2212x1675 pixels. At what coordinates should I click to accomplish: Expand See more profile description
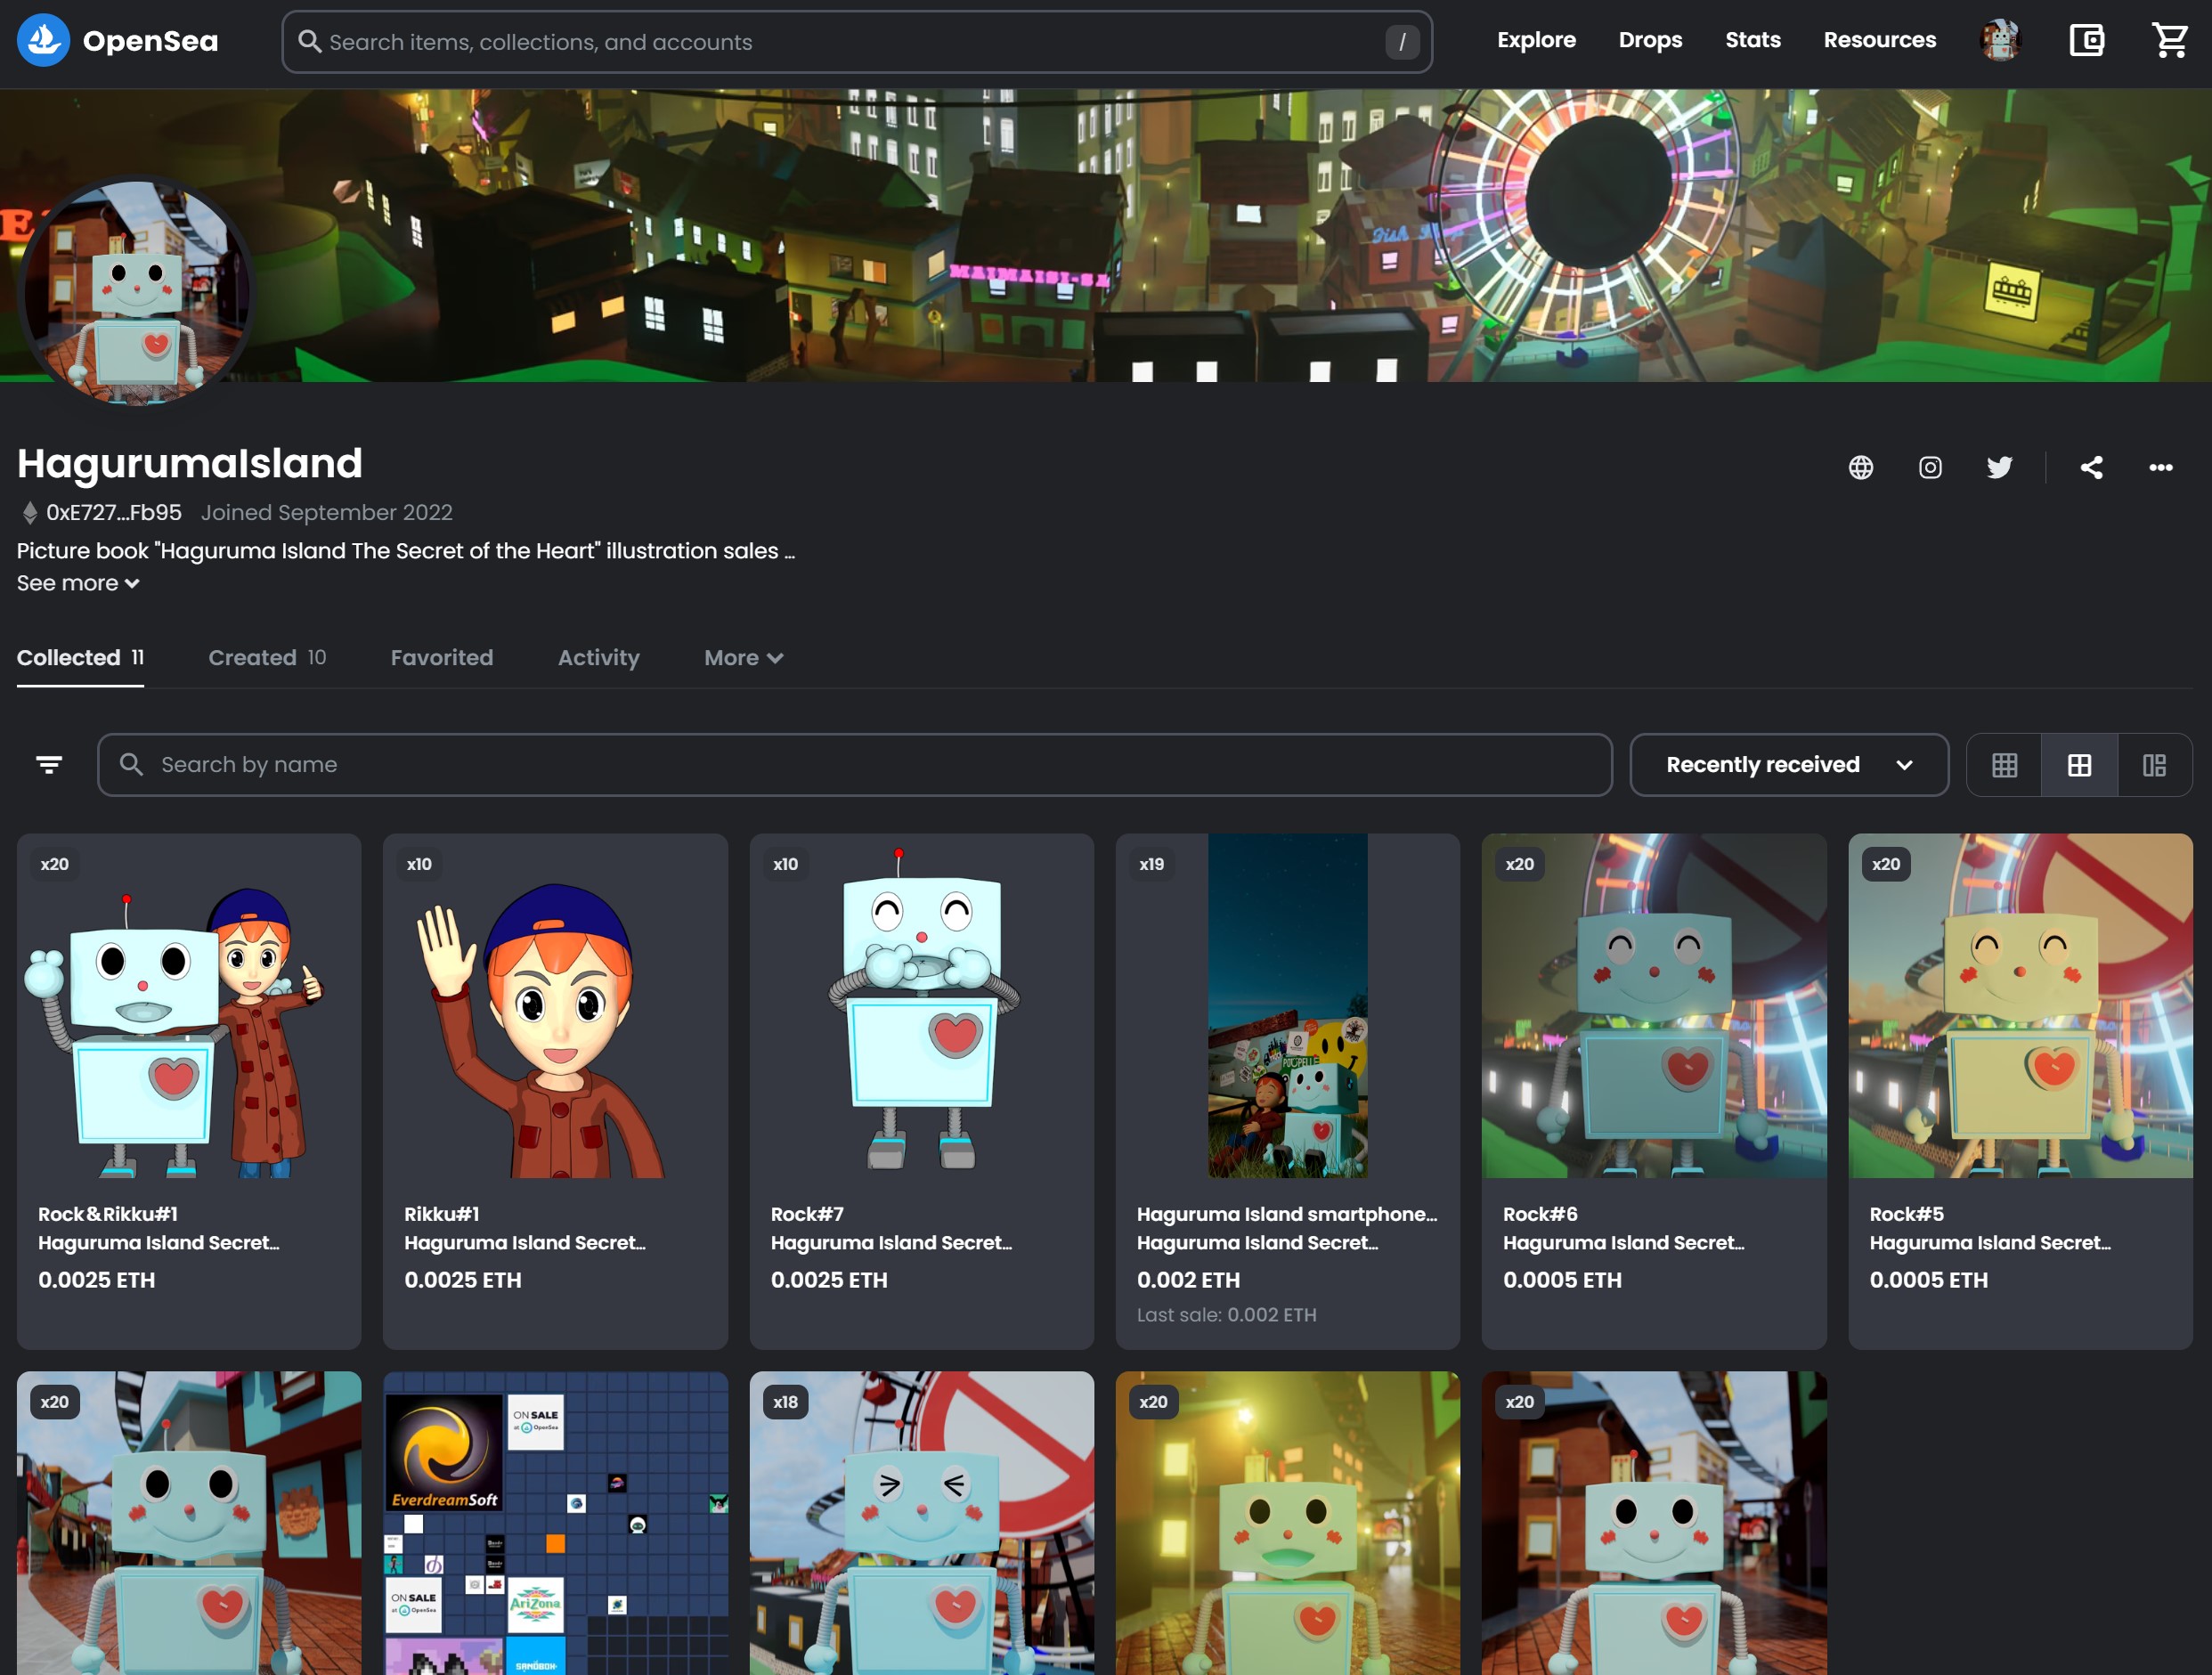click(x=78, y=583)
